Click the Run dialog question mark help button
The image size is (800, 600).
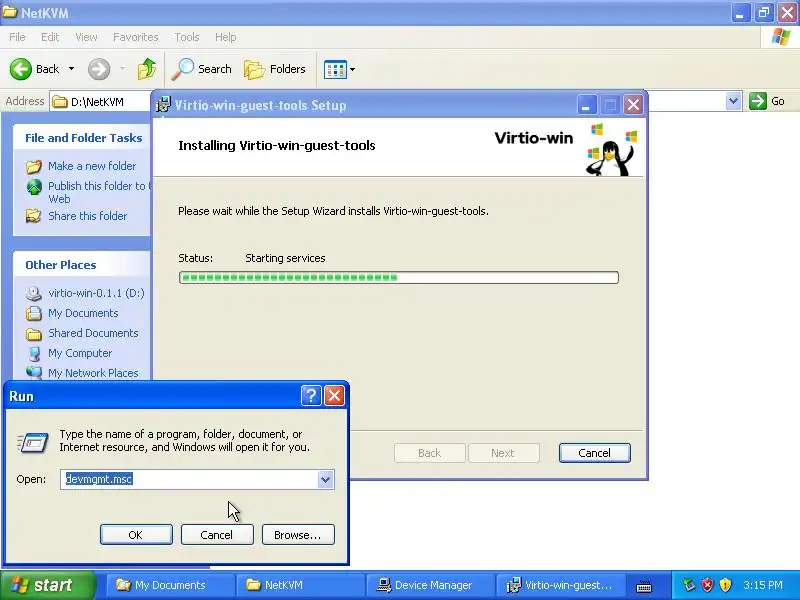(311, 395)
